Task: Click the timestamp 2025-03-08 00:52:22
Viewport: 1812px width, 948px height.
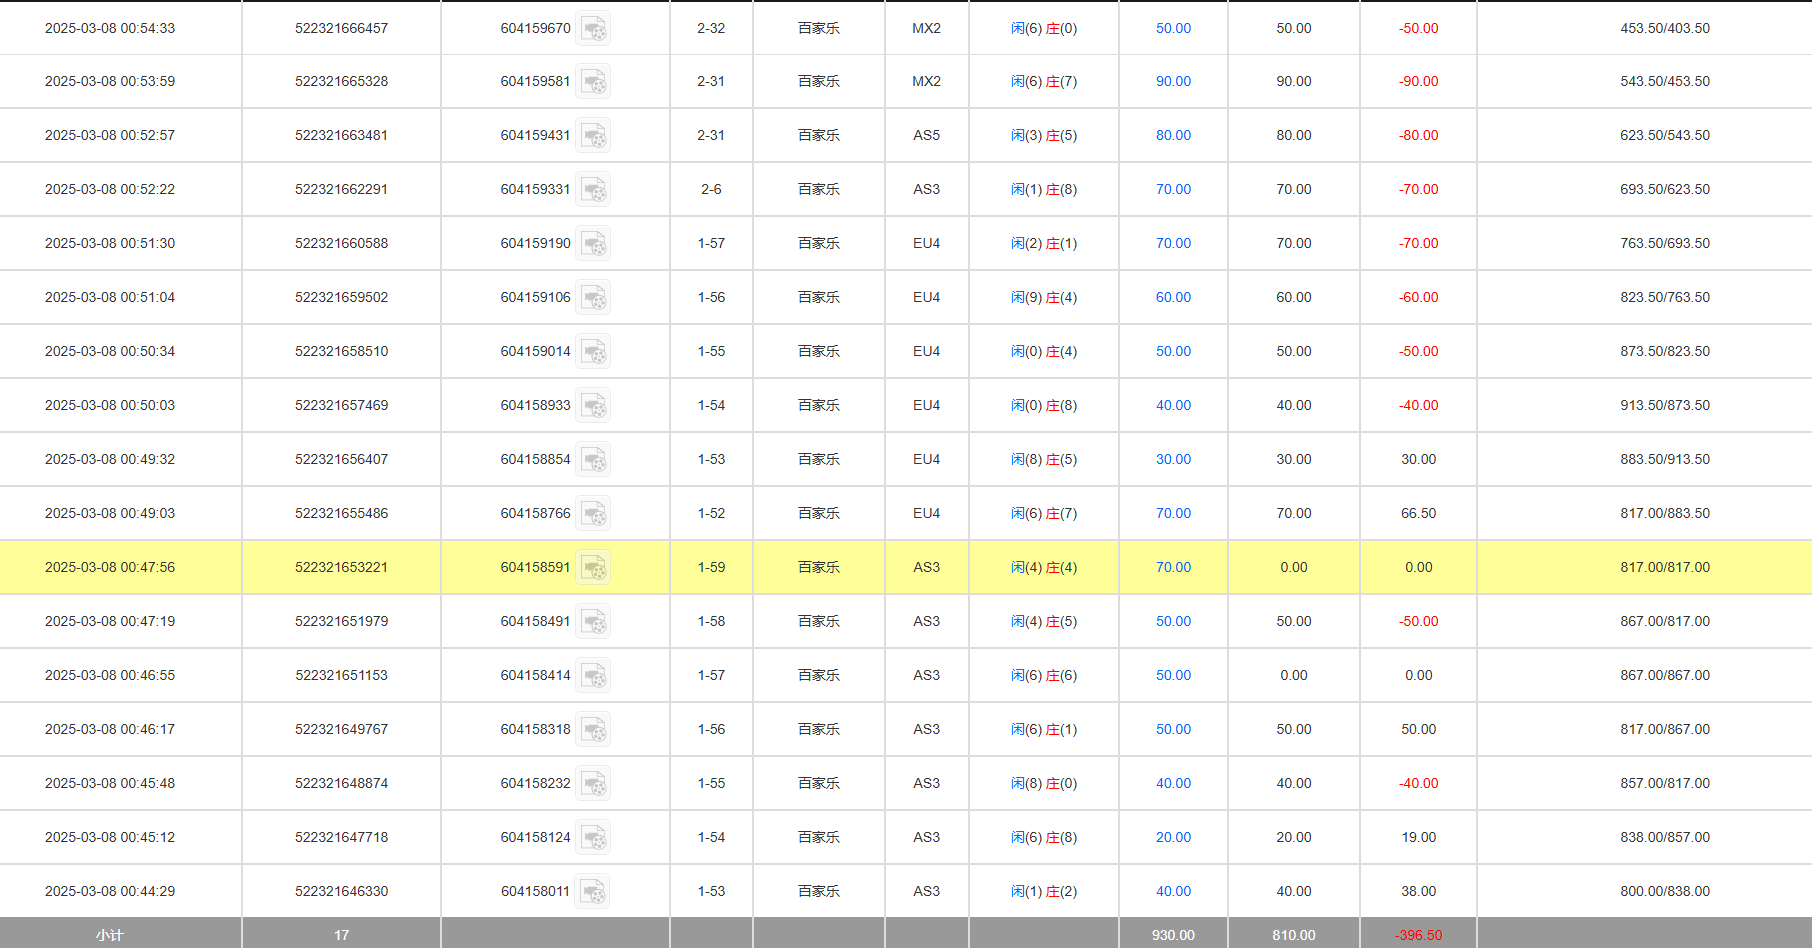Action: 110,190
